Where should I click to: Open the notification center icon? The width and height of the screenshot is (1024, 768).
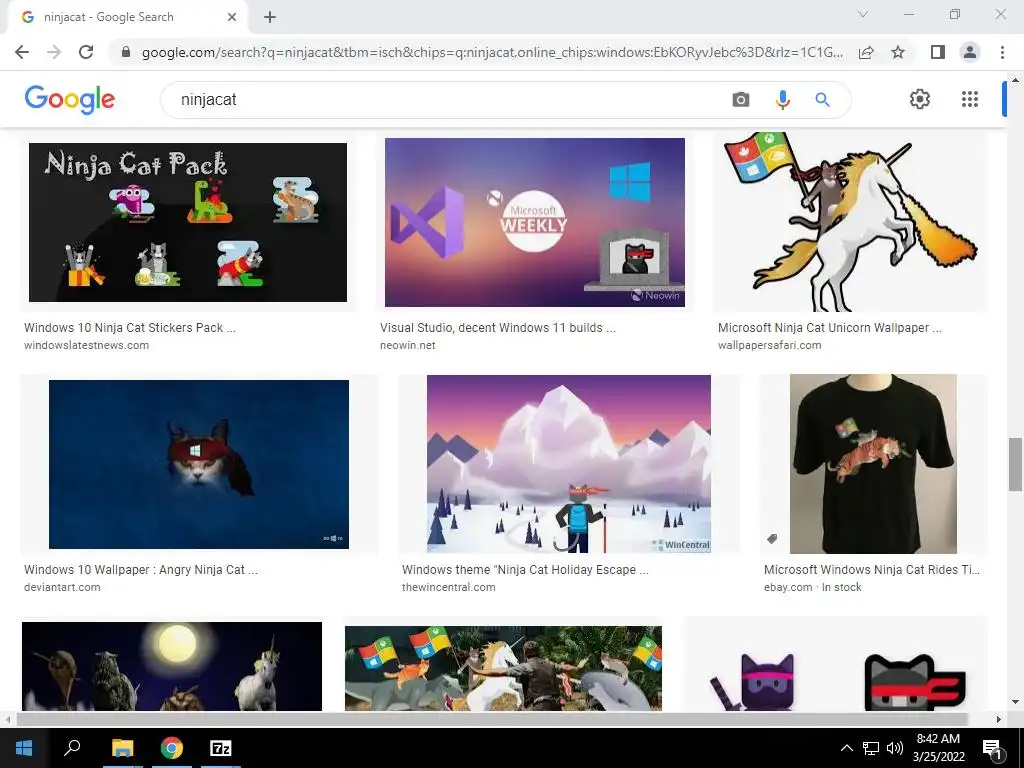click(x=993, y=748)
